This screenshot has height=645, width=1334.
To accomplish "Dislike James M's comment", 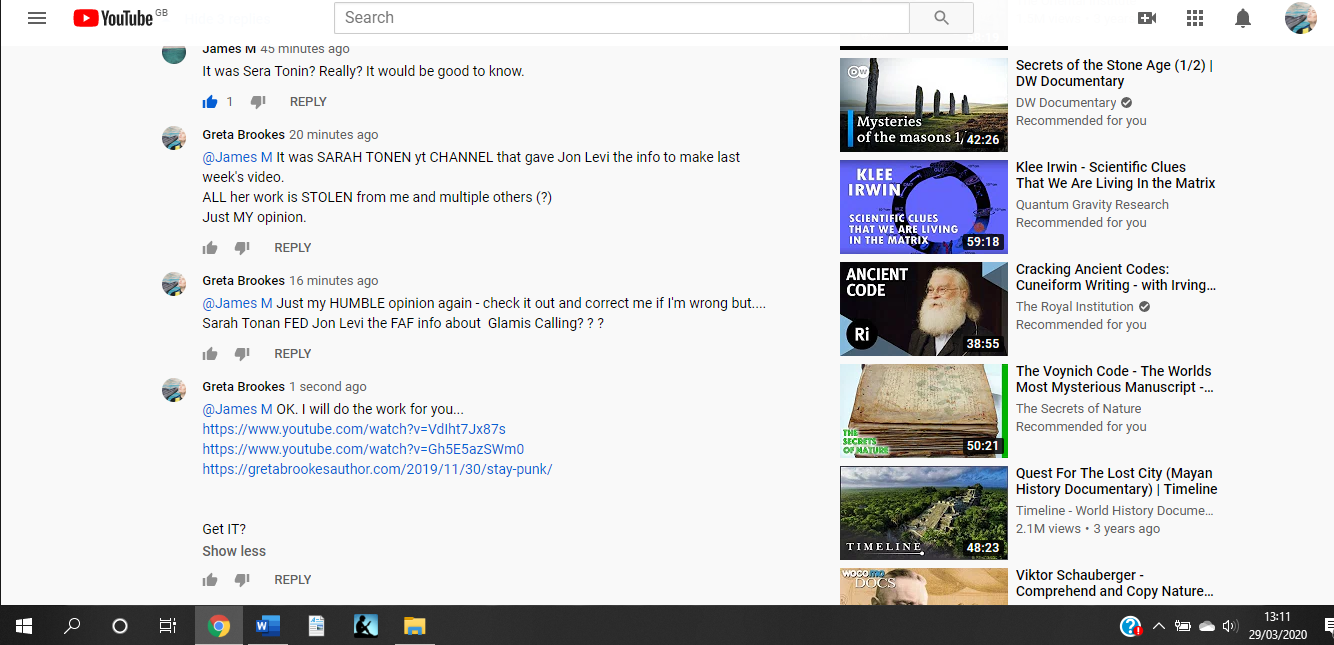I will [x=258, y=102].
